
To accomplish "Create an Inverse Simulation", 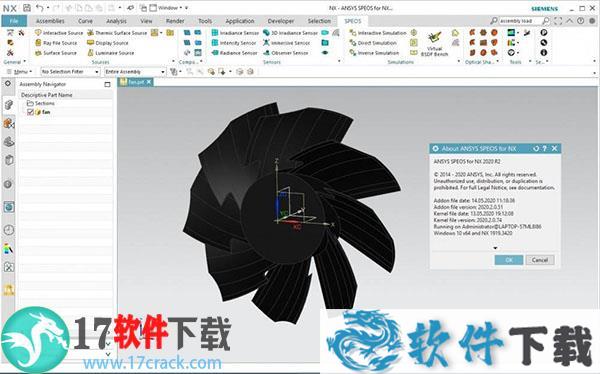I will point(374,53).
